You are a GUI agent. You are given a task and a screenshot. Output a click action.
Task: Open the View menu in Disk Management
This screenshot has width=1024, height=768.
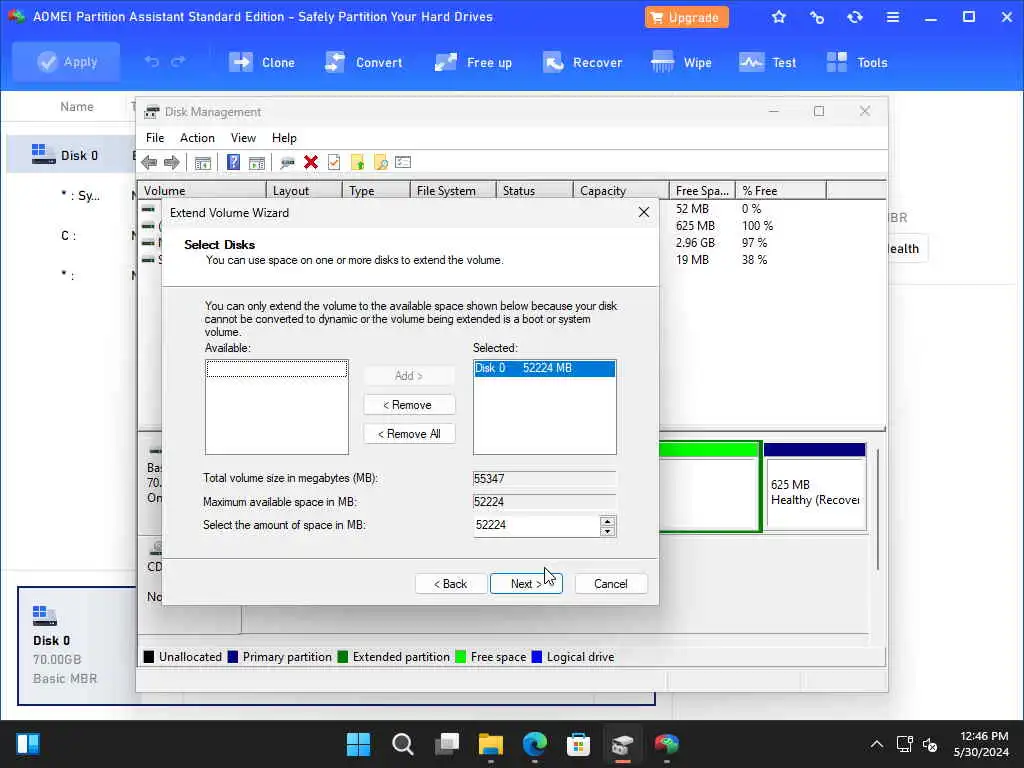tap(243, 138)
